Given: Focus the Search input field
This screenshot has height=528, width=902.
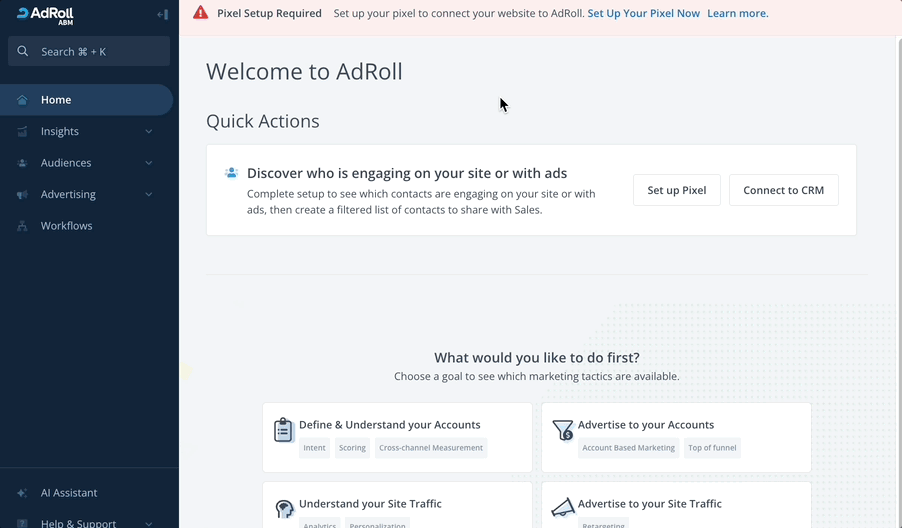Looking at the screenshot, I should pyautogui.click(x=89, y=52).
